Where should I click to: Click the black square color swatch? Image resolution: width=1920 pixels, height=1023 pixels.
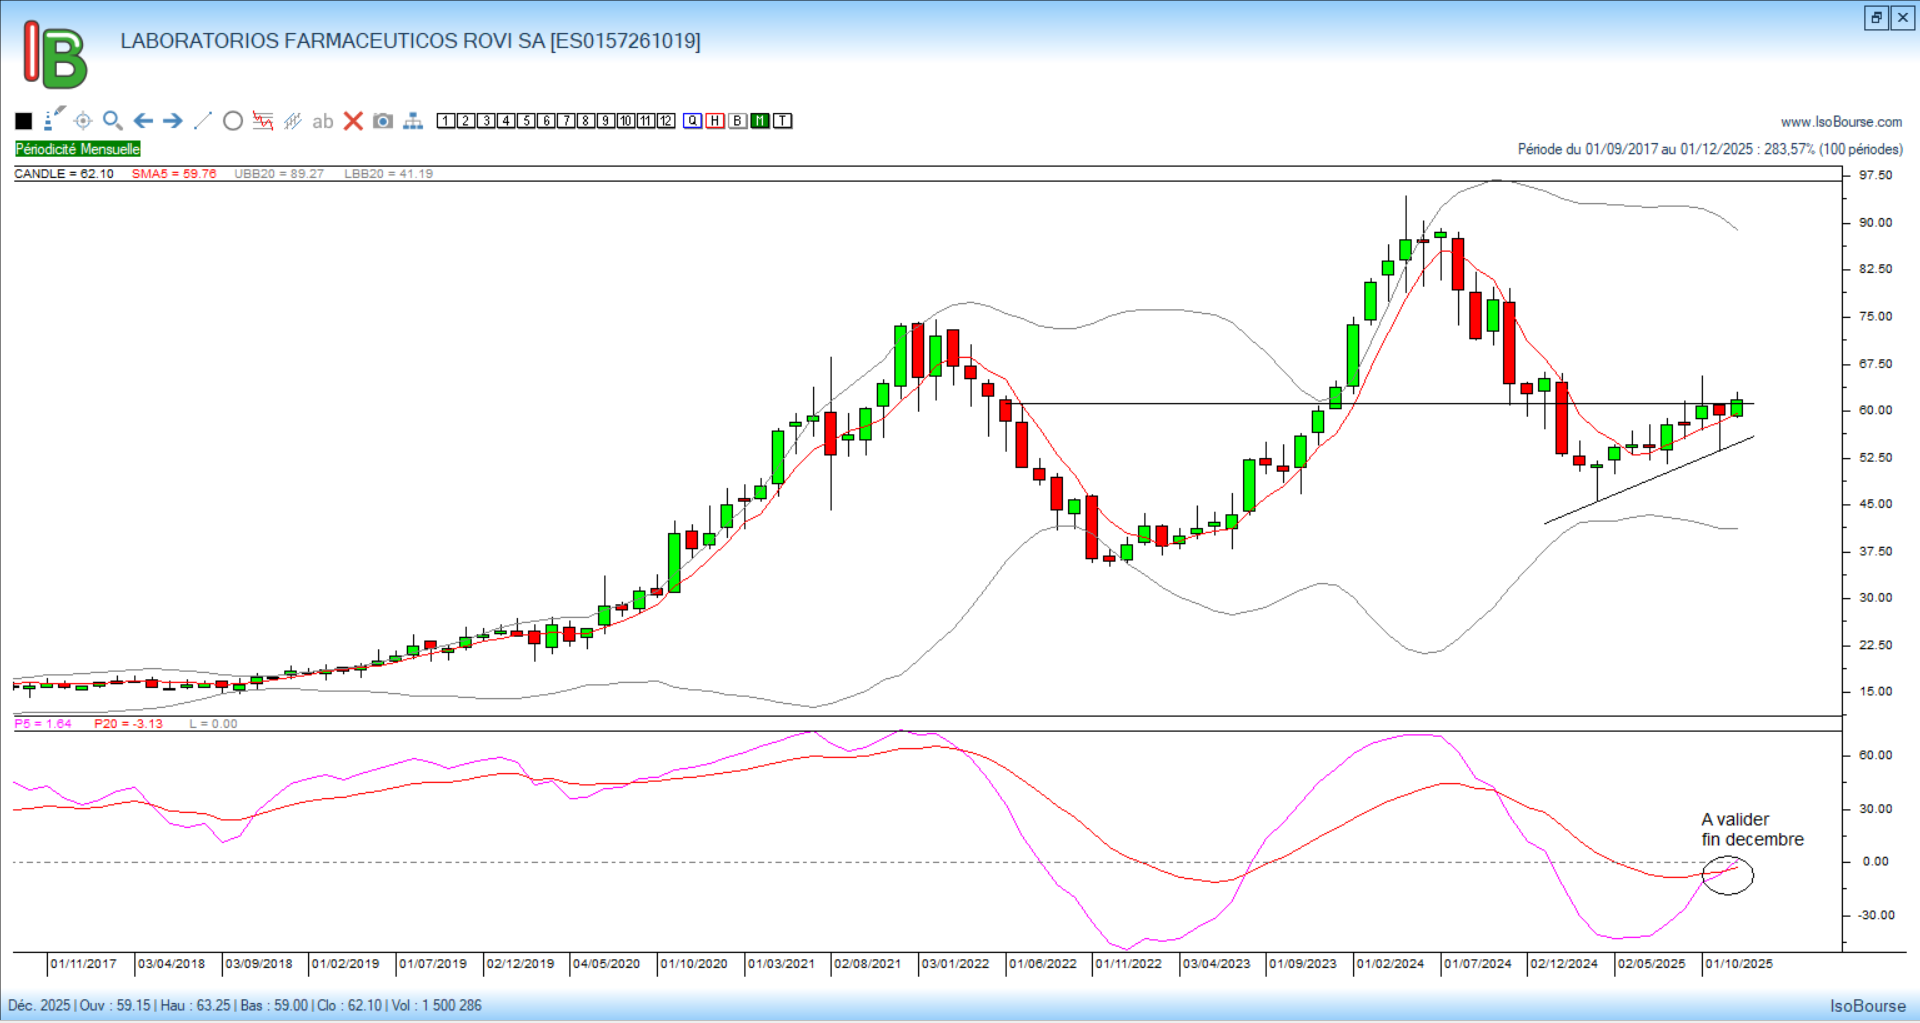[x=24, y=121]
